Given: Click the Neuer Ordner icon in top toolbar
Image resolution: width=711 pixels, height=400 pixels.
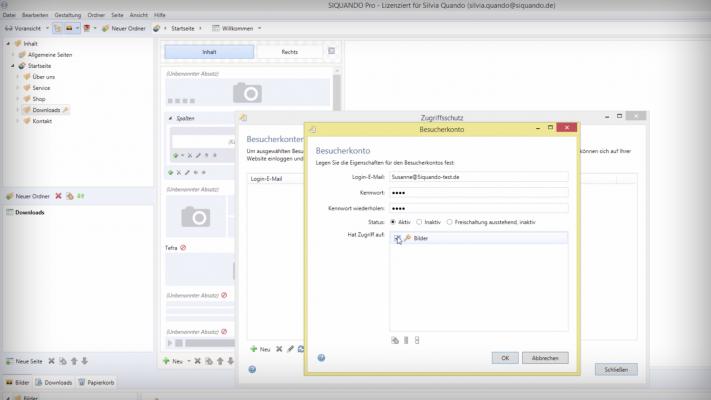Looking at the screenshot, I should (x=105, y=29).
